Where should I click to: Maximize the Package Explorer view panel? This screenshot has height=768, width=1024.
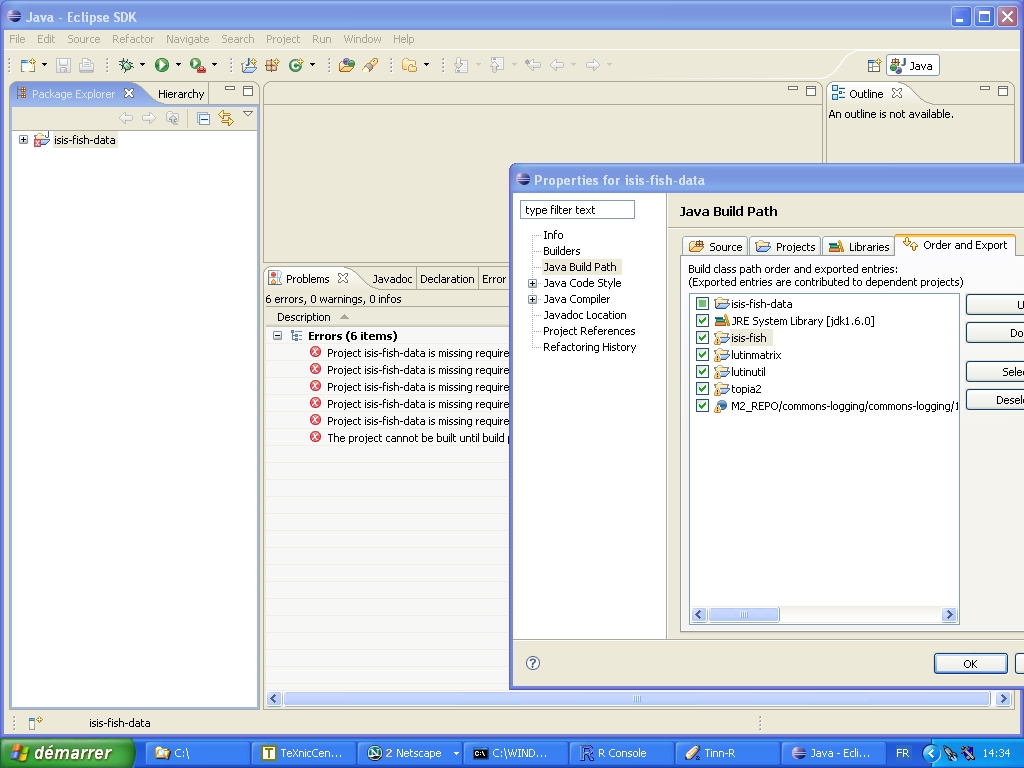click(x=248, y=90)
